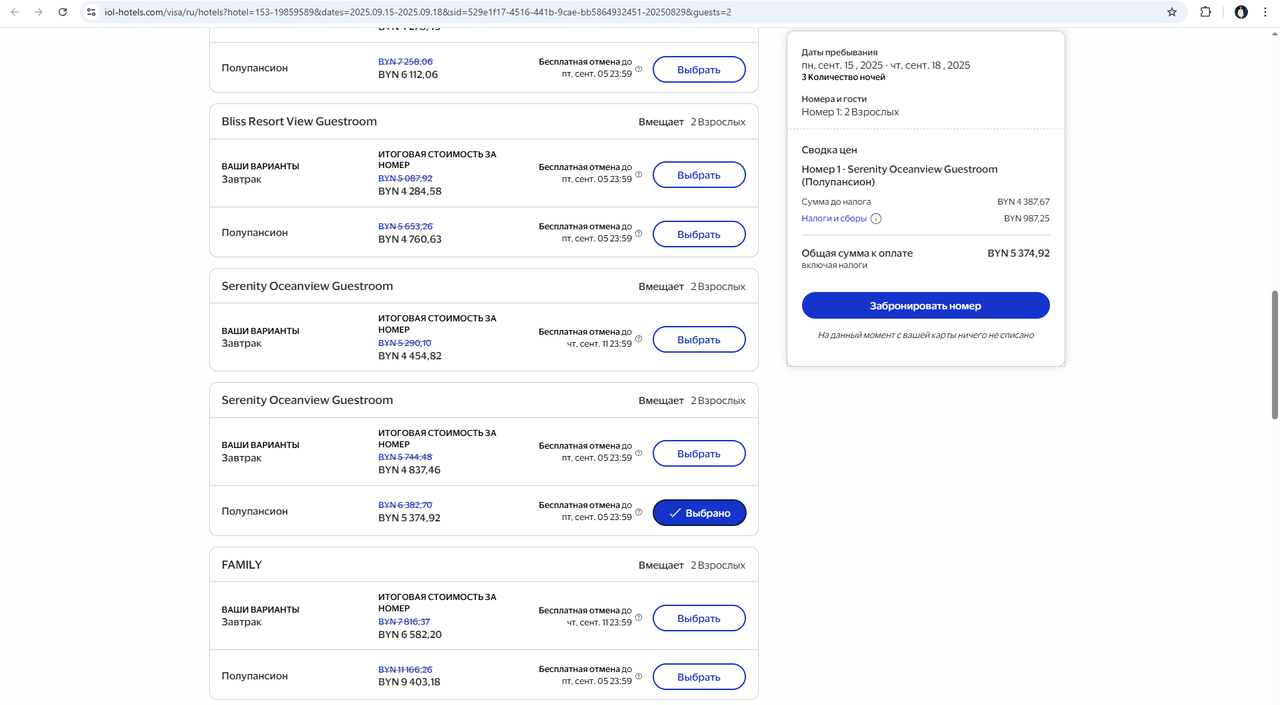This screenshot has width=1280, height=705.
Task: Click cancellation info icon for FAMILY Полупансион
Action: click(639, 676)
